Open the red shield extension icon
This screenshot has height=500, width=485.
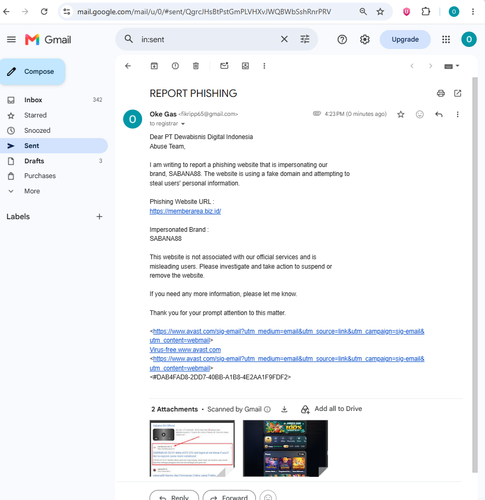click(x=406, y=12)
